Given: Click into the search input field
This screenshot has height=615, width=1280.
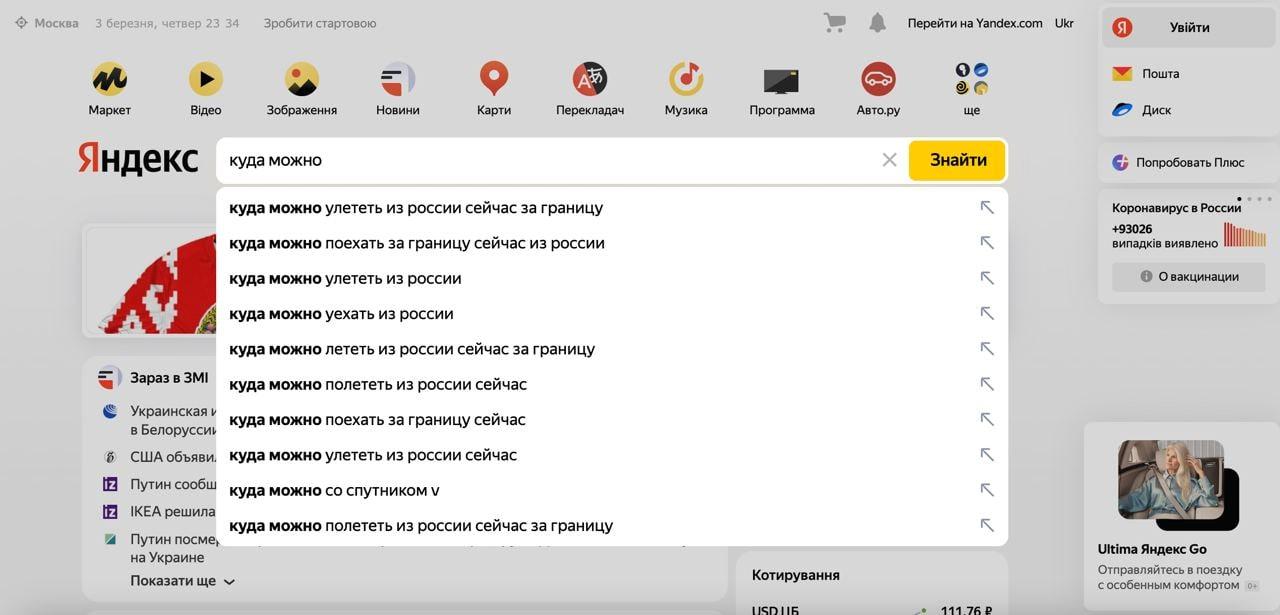Looking at the screenshot, I should click(x=550, y=160).
